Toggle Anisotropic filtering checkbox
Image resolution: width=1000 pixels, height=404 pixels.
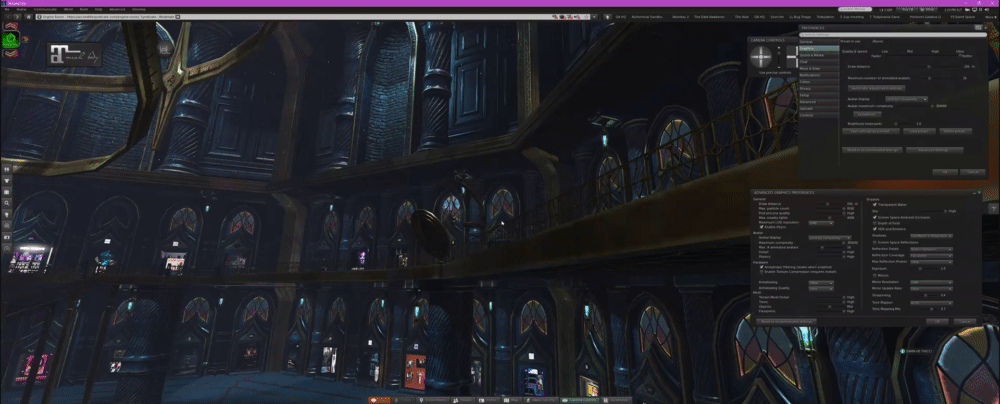tap(761, 267)
